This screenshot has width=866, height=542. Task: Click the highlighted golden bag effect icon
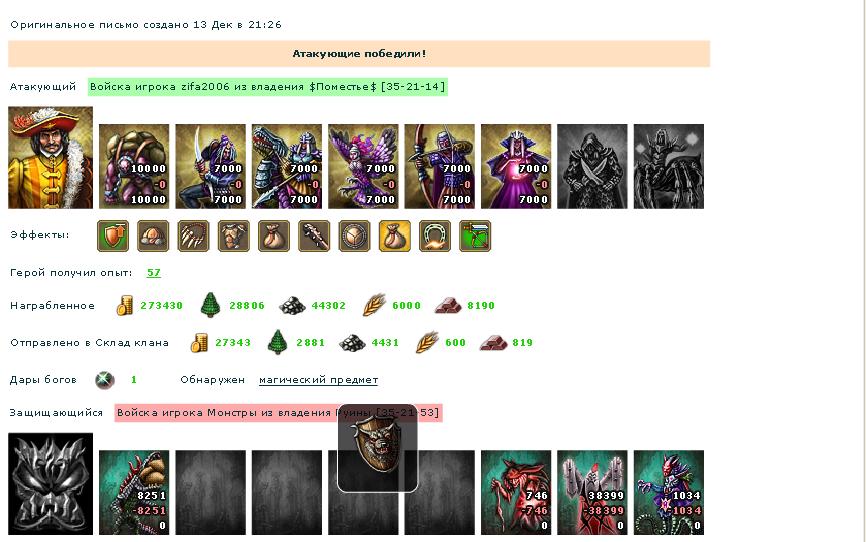tap(395, 236)
